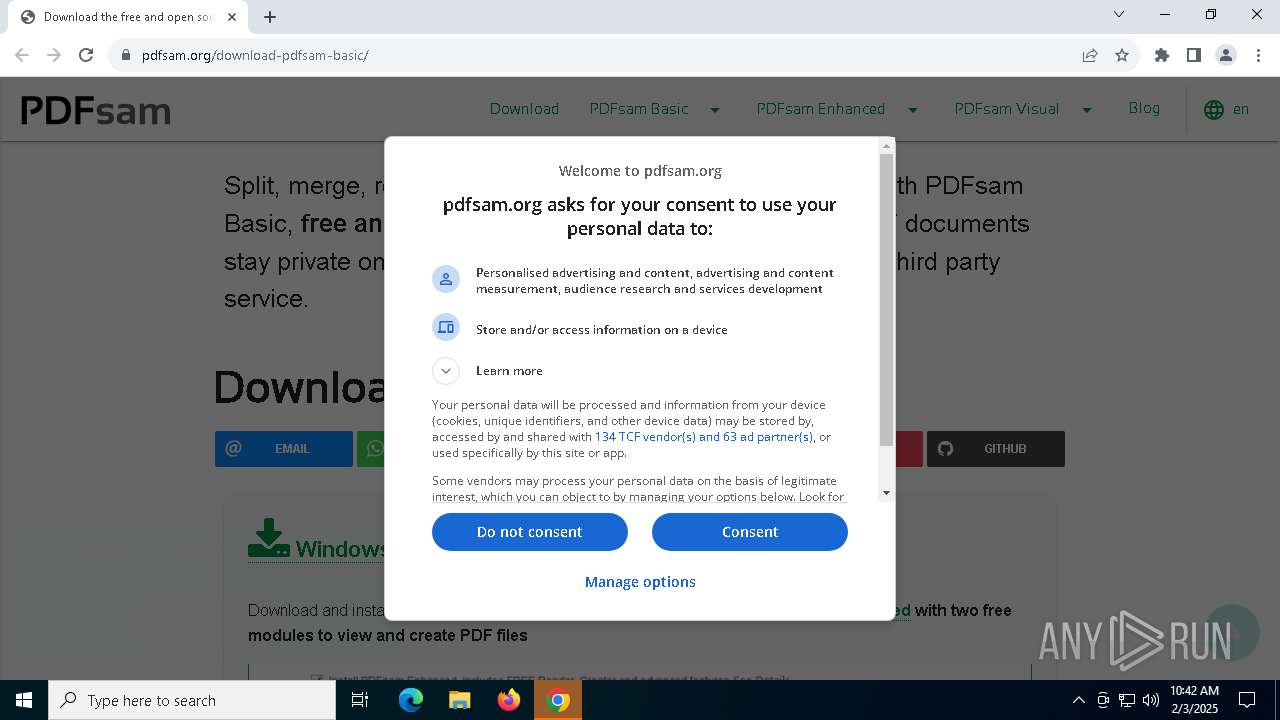Open Manage options link
The height and width of the screenshot is (720, 1280).
coord(640,582)
